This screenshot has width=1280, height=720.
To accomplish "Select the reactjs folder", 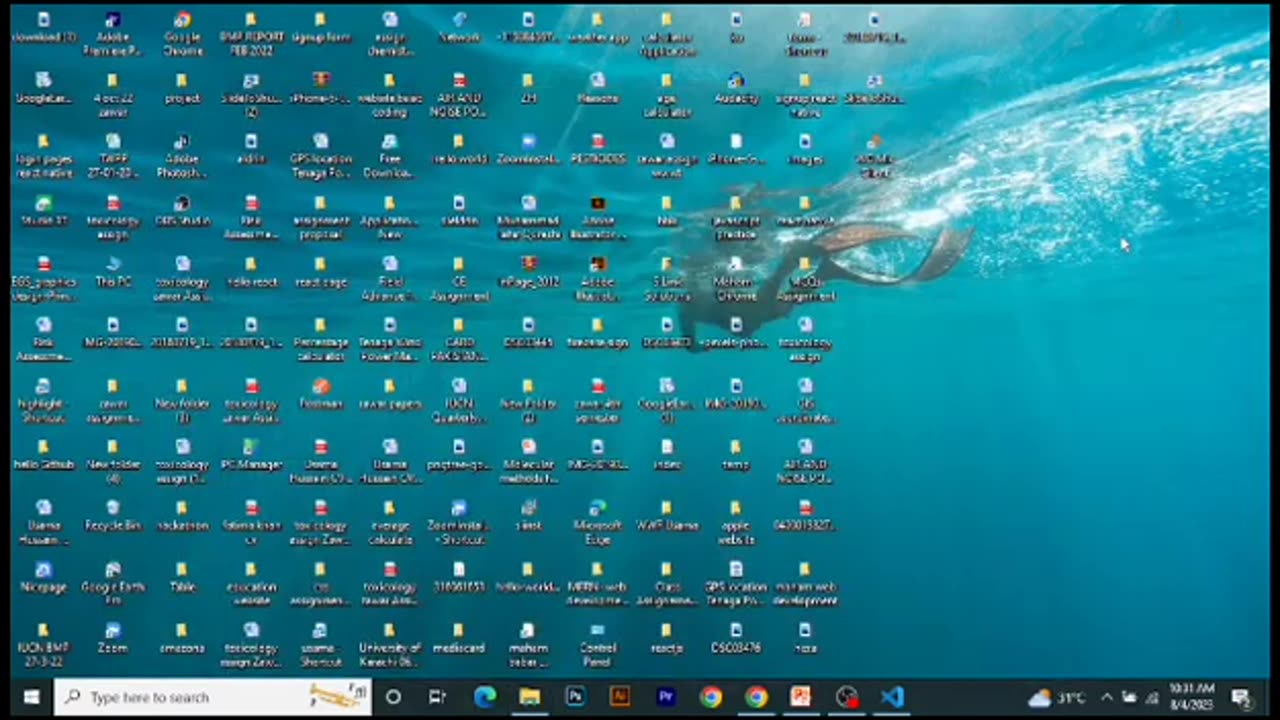I will [667, 638].
